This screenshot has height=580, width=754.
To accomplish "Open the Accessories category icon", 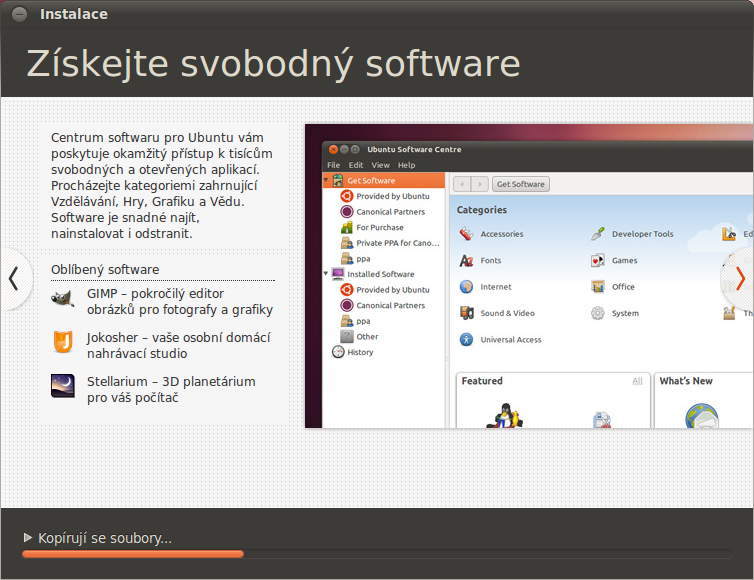I will coord(466,234).
